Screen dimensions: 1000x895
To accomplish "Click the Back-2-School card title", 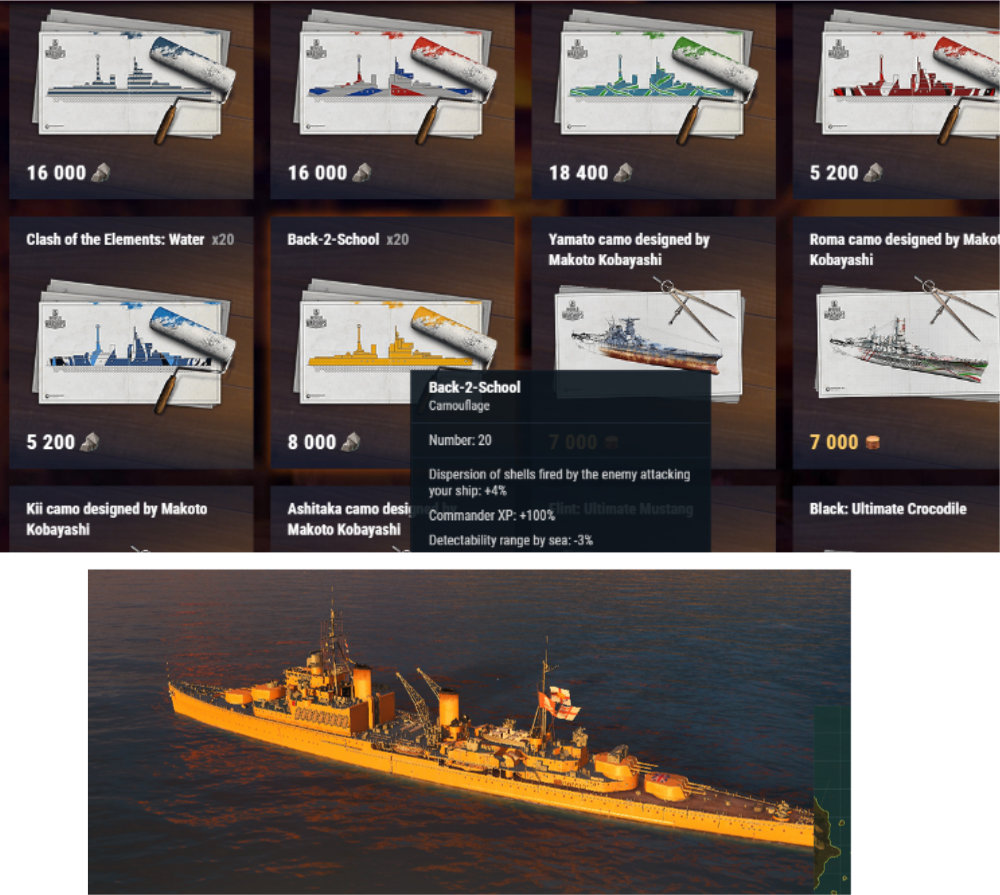I will (333, 239).
